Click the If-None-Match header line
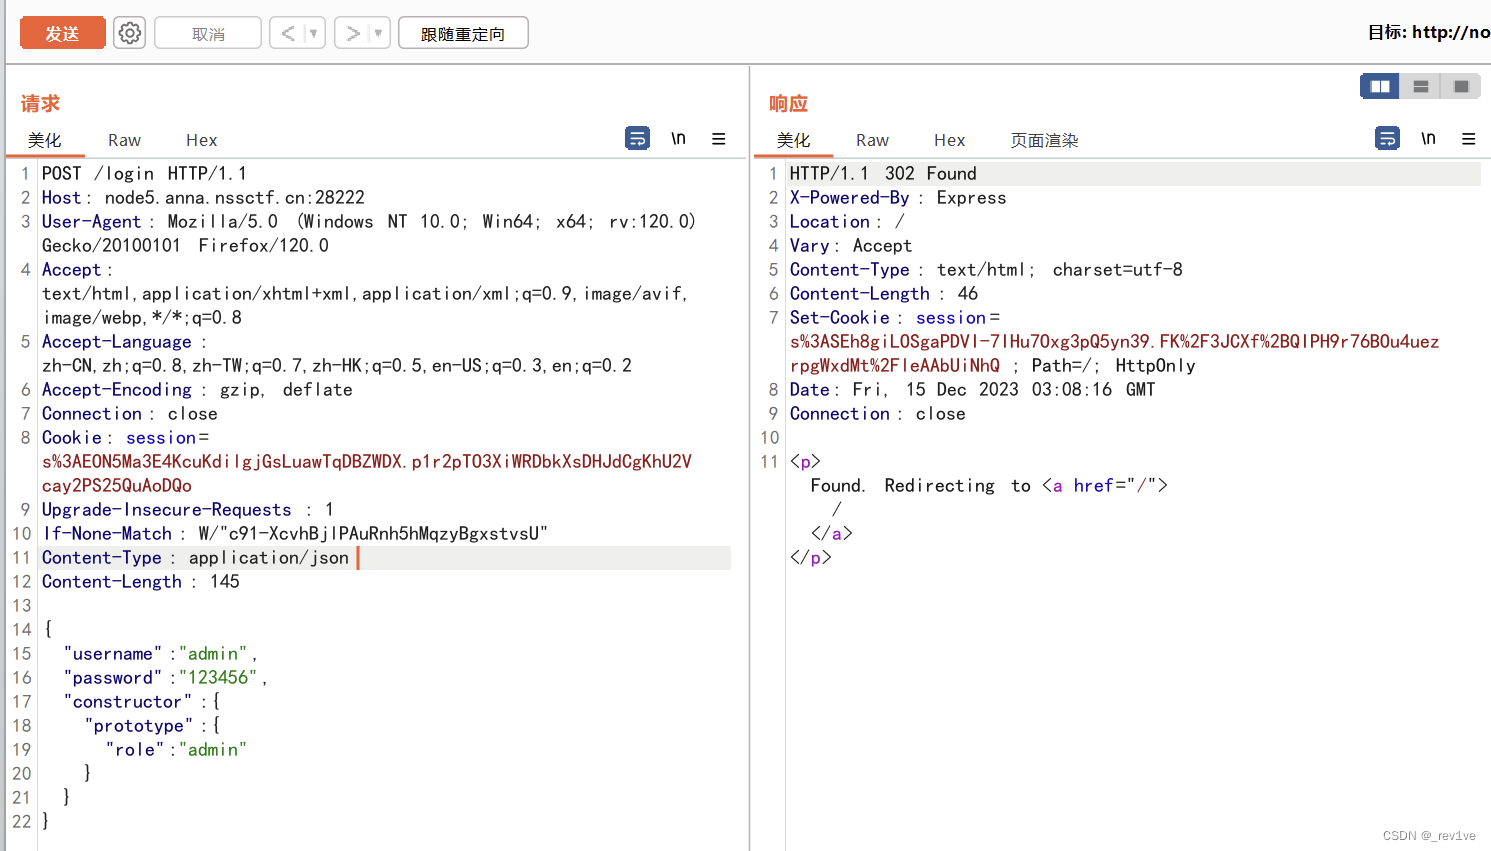1491x851 pixels. tap(295, 533)
